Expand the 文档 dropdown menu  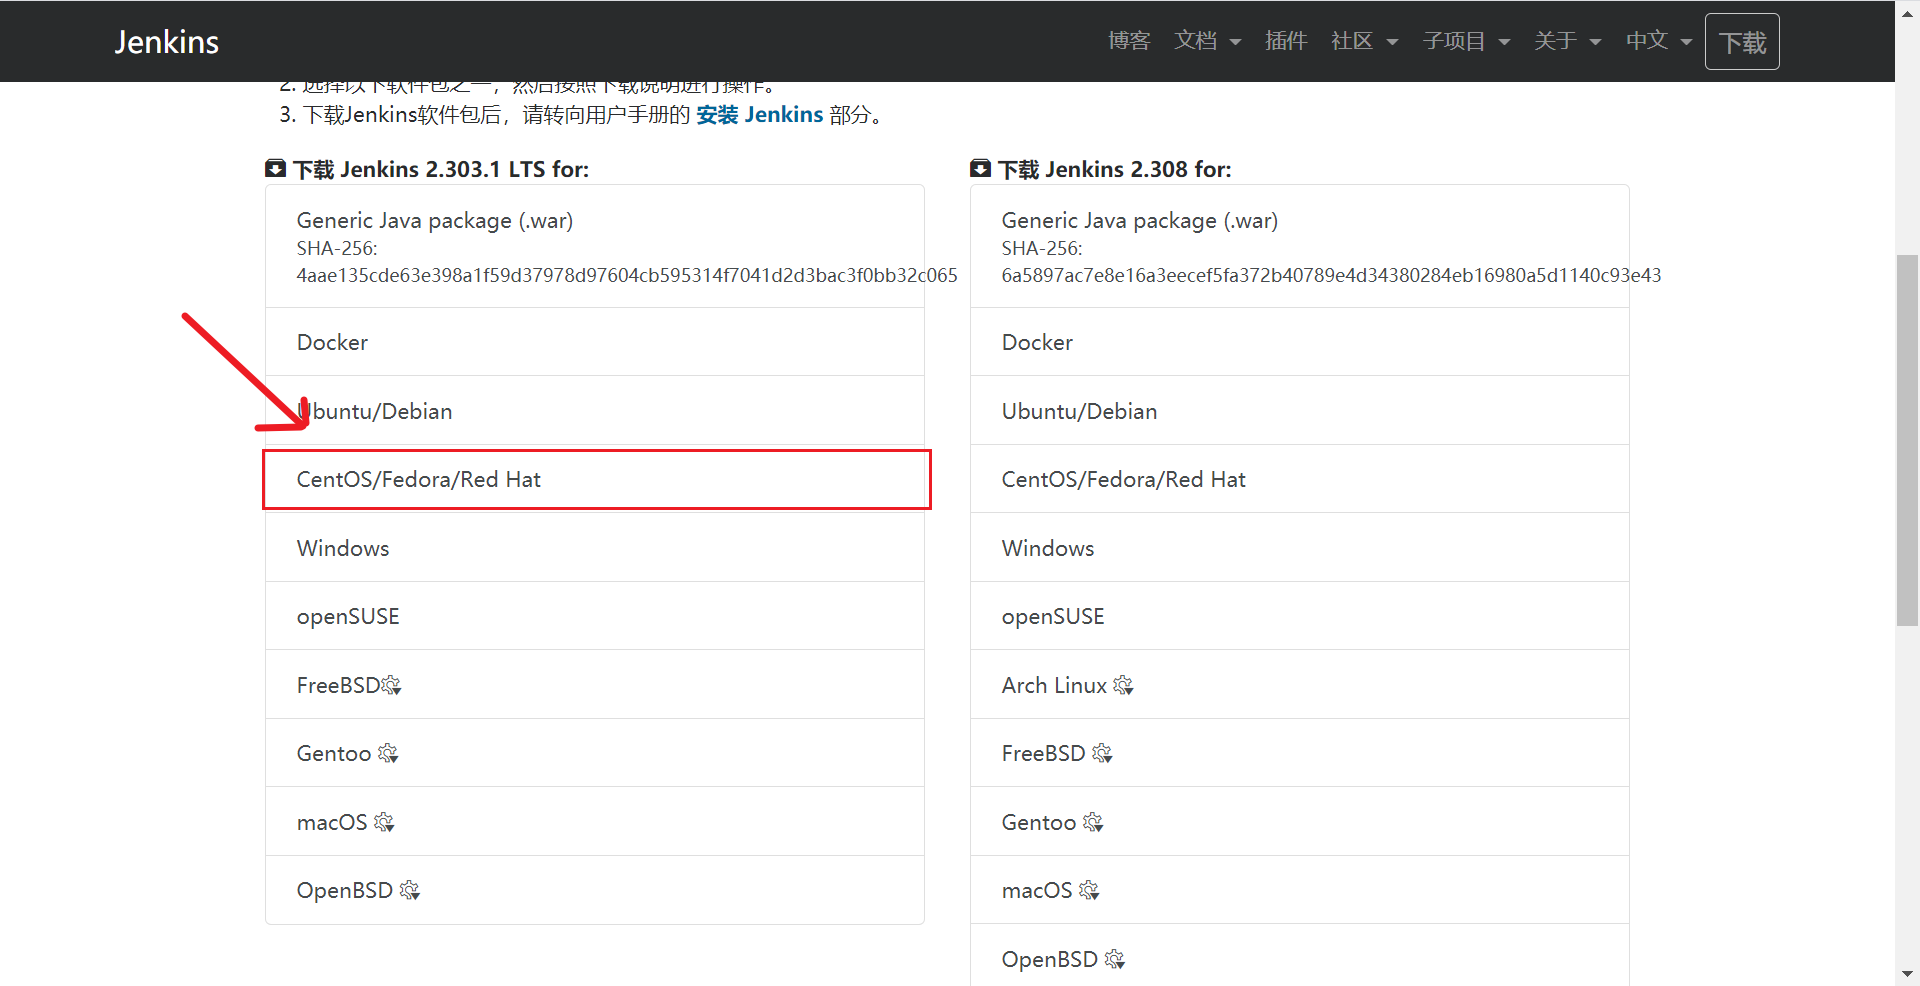tap(1207, 41)
